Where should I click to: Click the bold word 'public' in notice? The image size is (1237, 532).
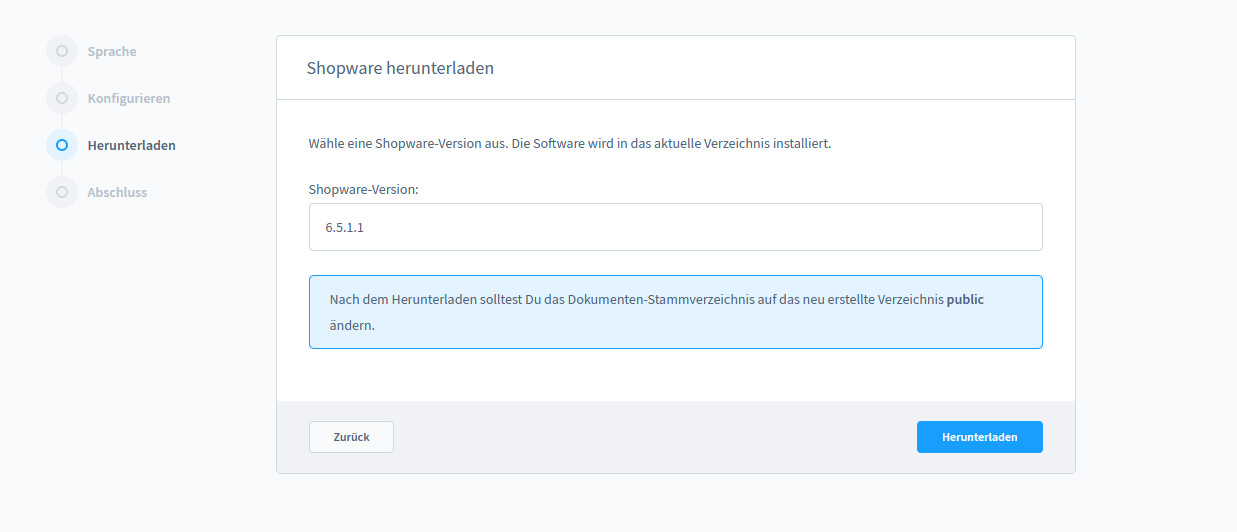pyautogui.click(x=965, y=299)
